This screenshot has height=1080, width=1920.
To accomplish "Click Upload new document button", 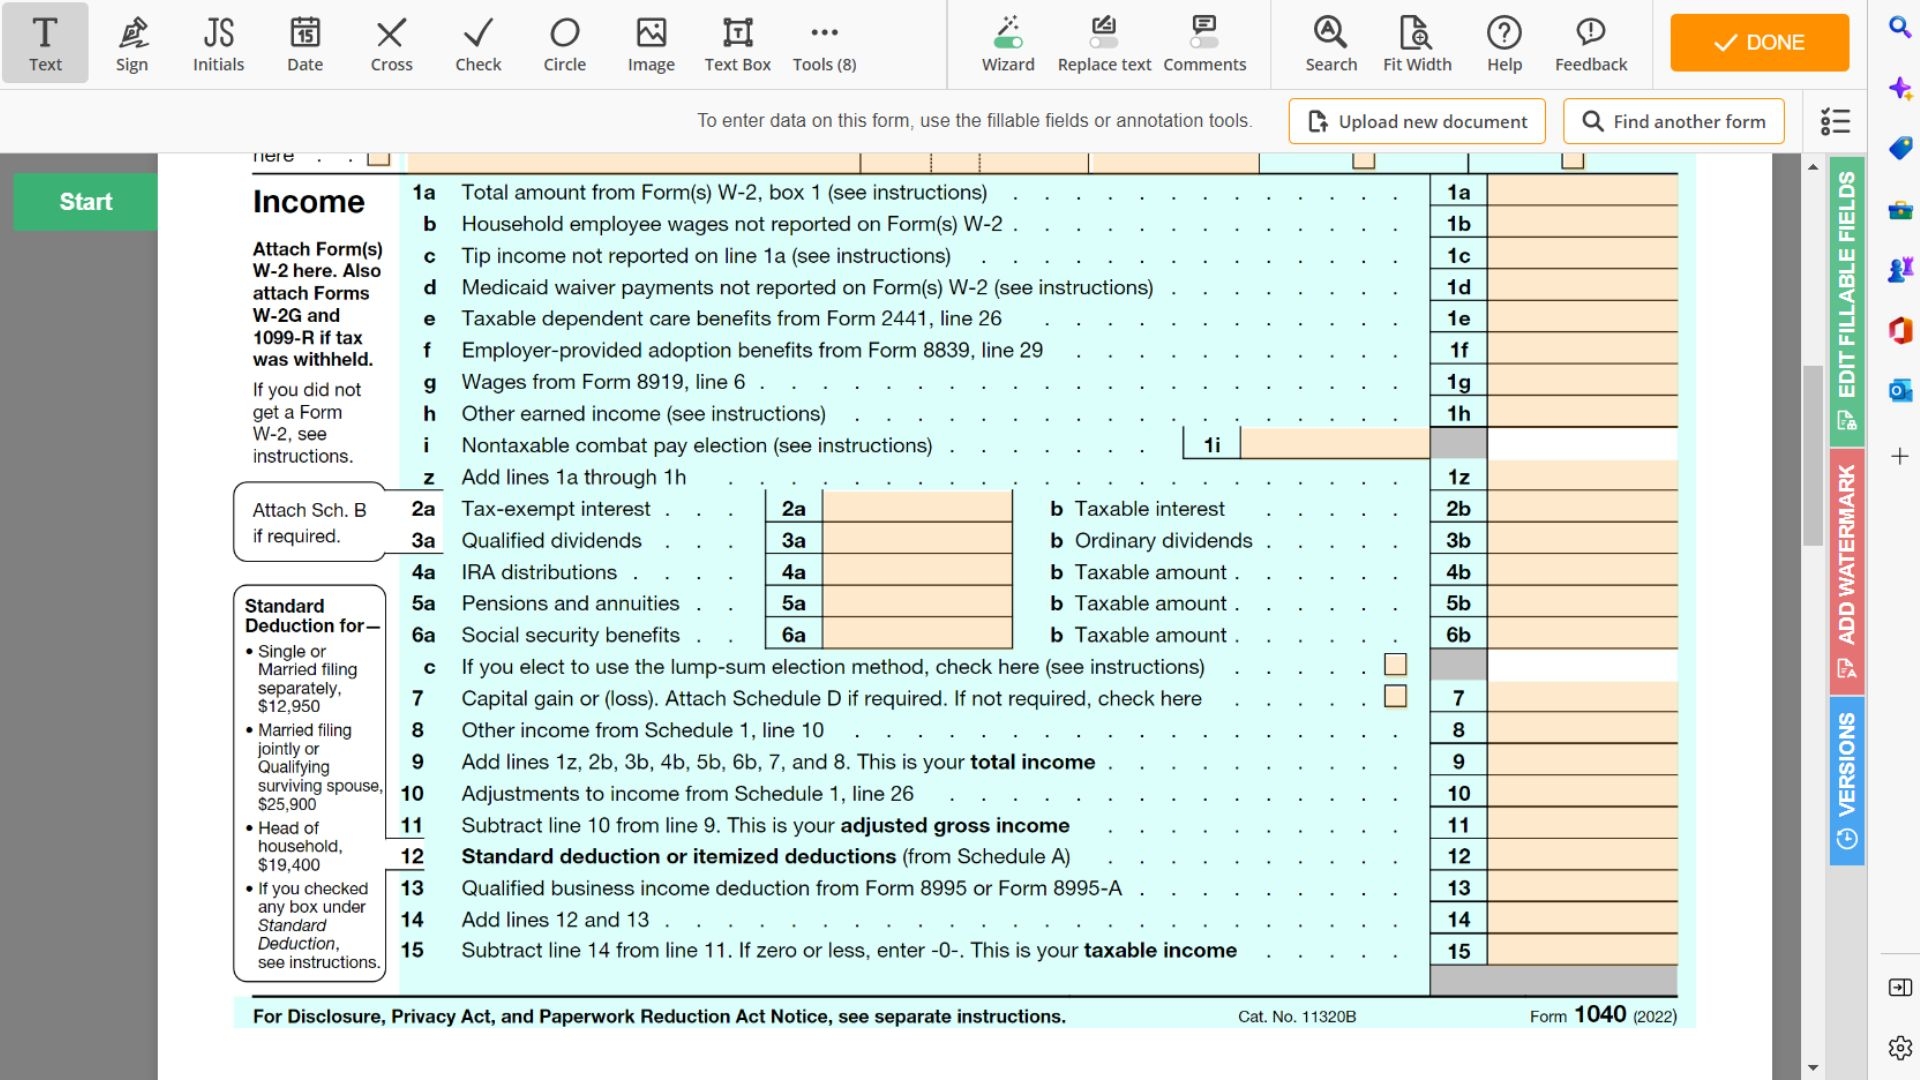I will pyautogui.click(x=1416, y=121).
